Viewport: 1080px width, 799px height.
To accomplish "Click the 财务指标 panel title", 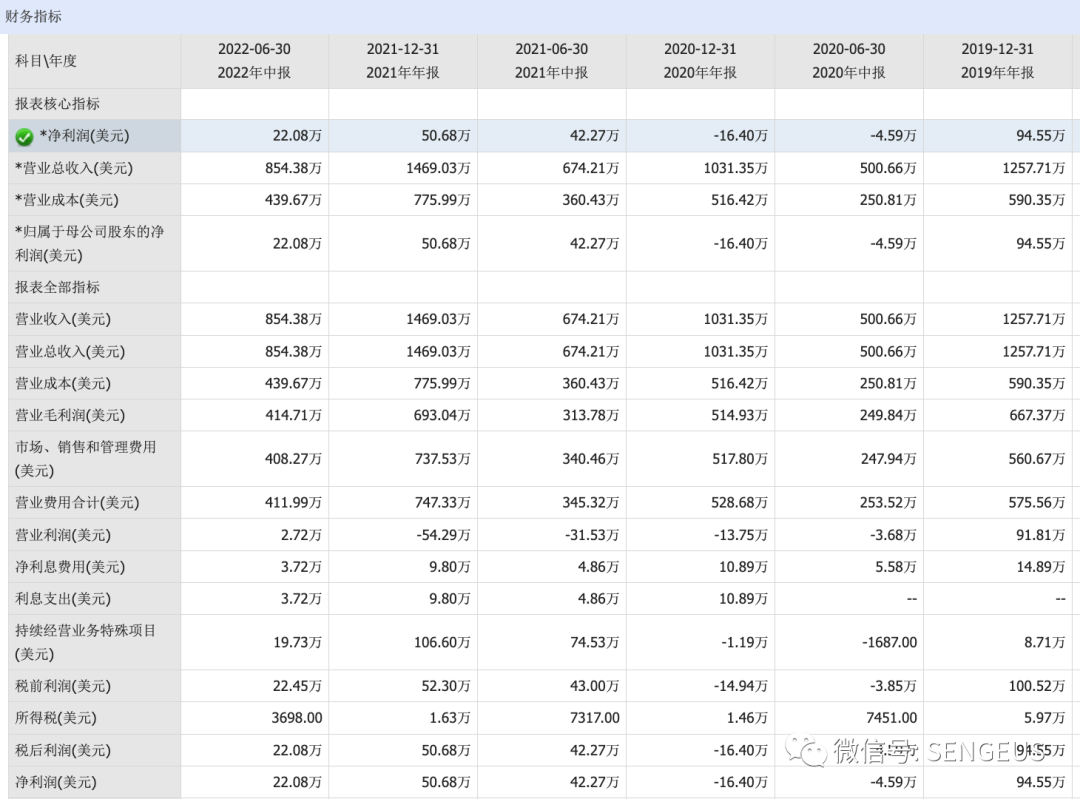I will (x=33, y=16).
